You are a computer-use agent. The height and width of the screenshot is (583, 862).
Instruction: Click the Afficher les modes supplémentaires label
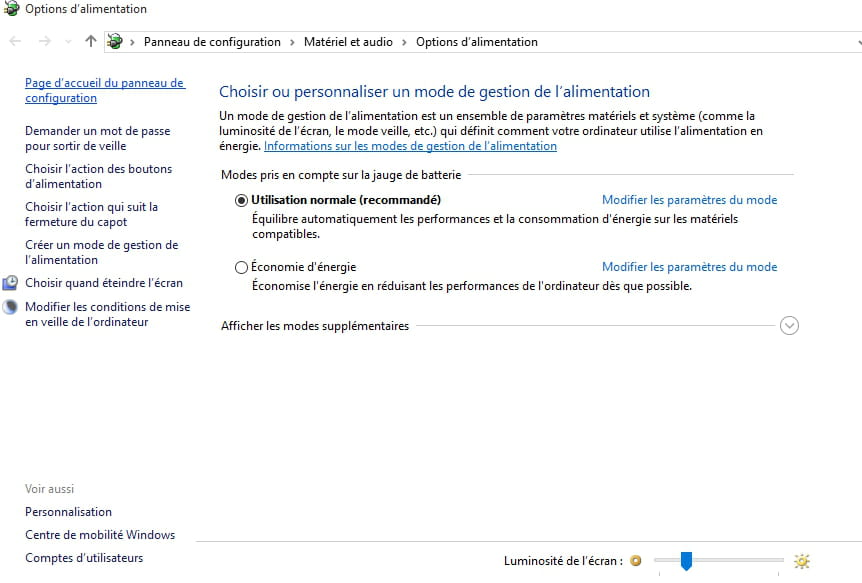(x=315, y=326)
